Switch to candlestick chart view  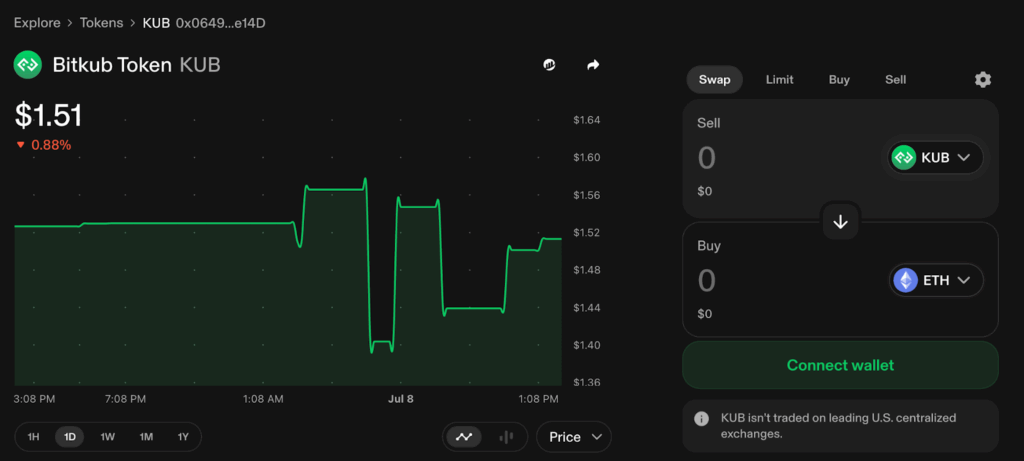(x=506, y=437)
